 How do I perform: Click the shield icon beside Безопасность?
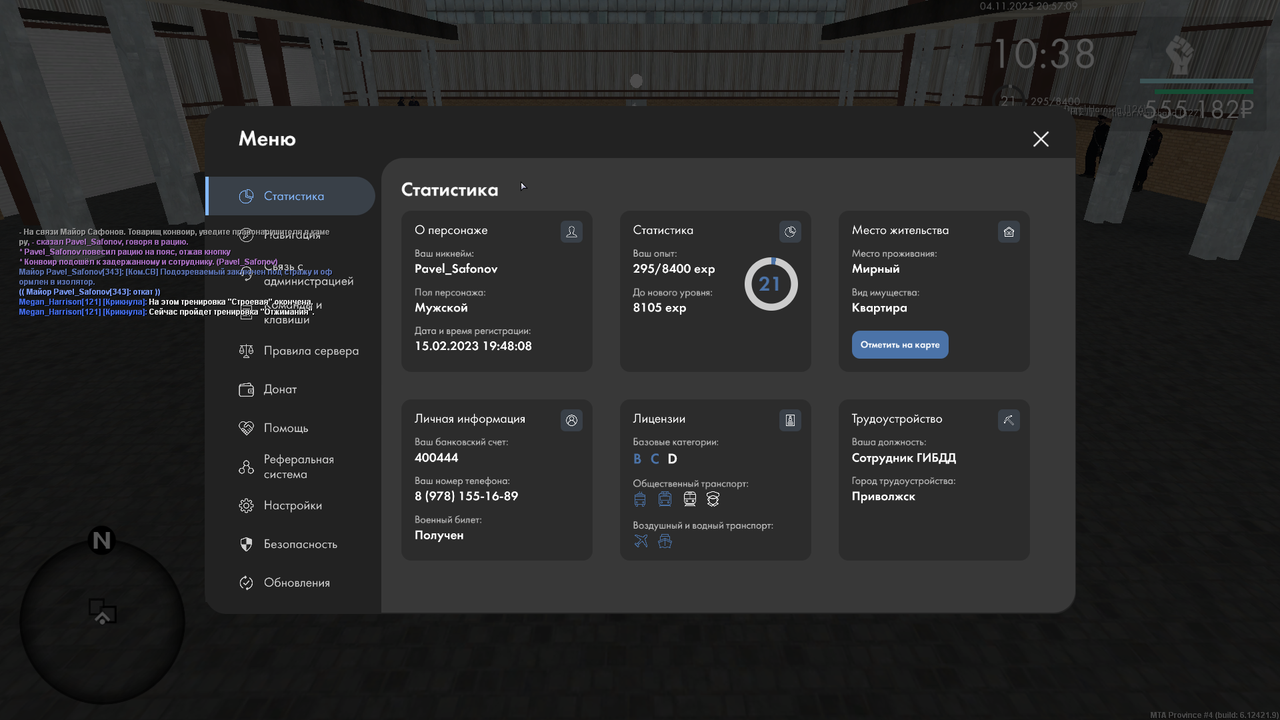(x=246, y=544)
